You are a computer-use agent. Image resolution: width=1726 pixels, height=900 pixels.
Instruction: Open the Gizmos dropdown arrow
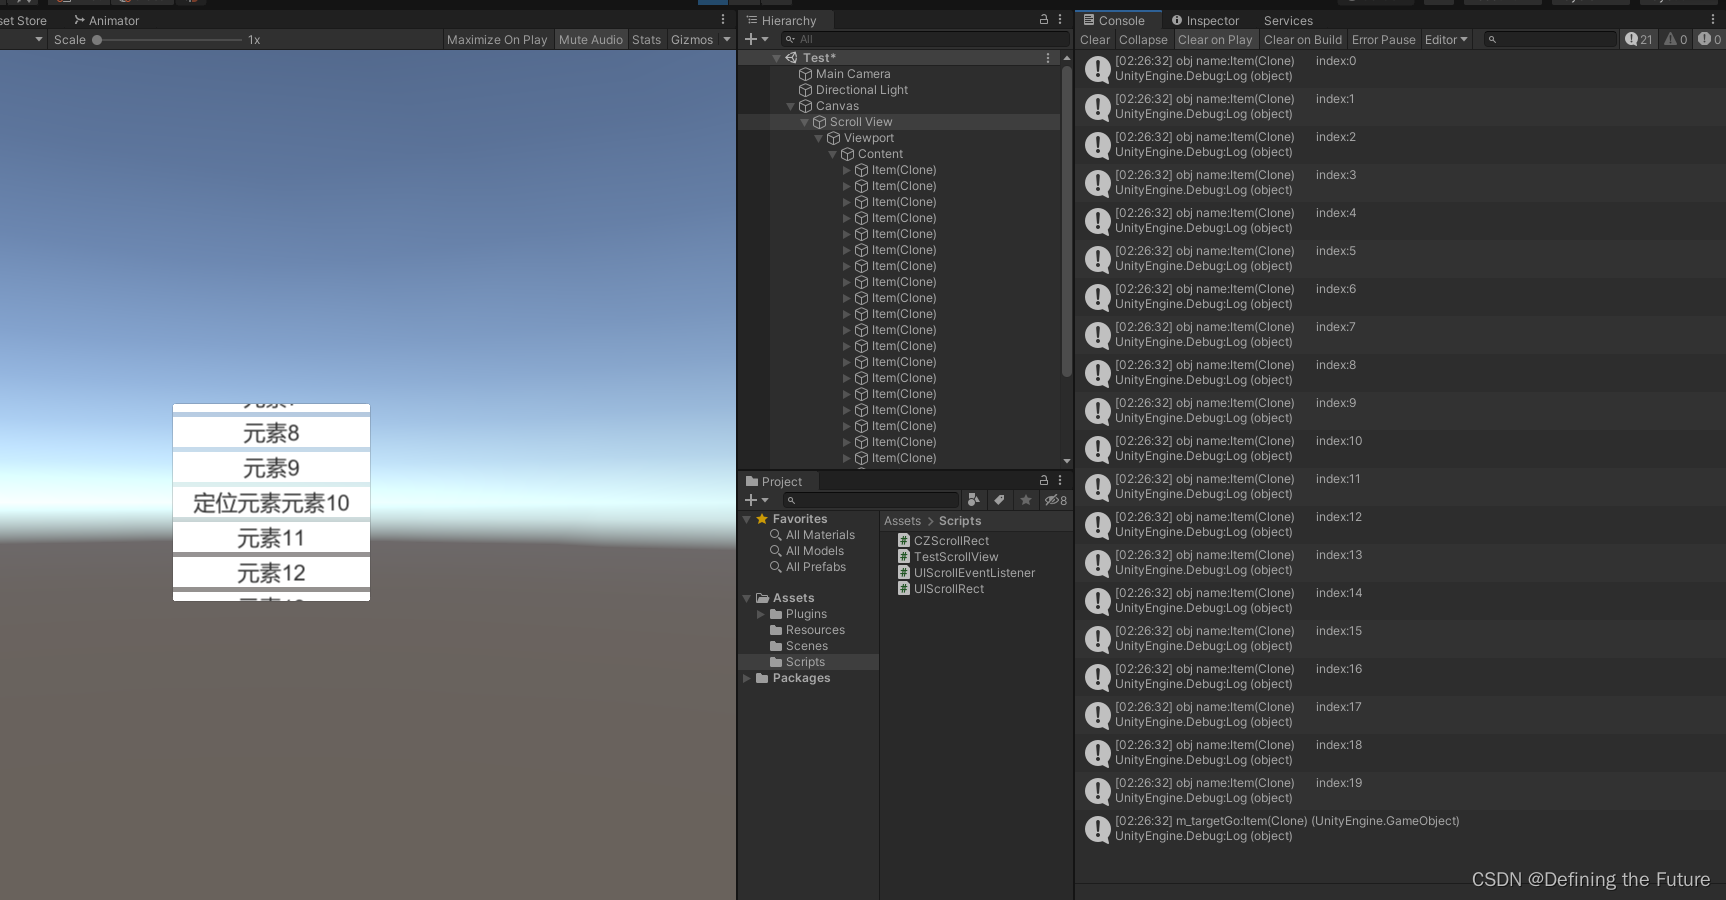727,39
